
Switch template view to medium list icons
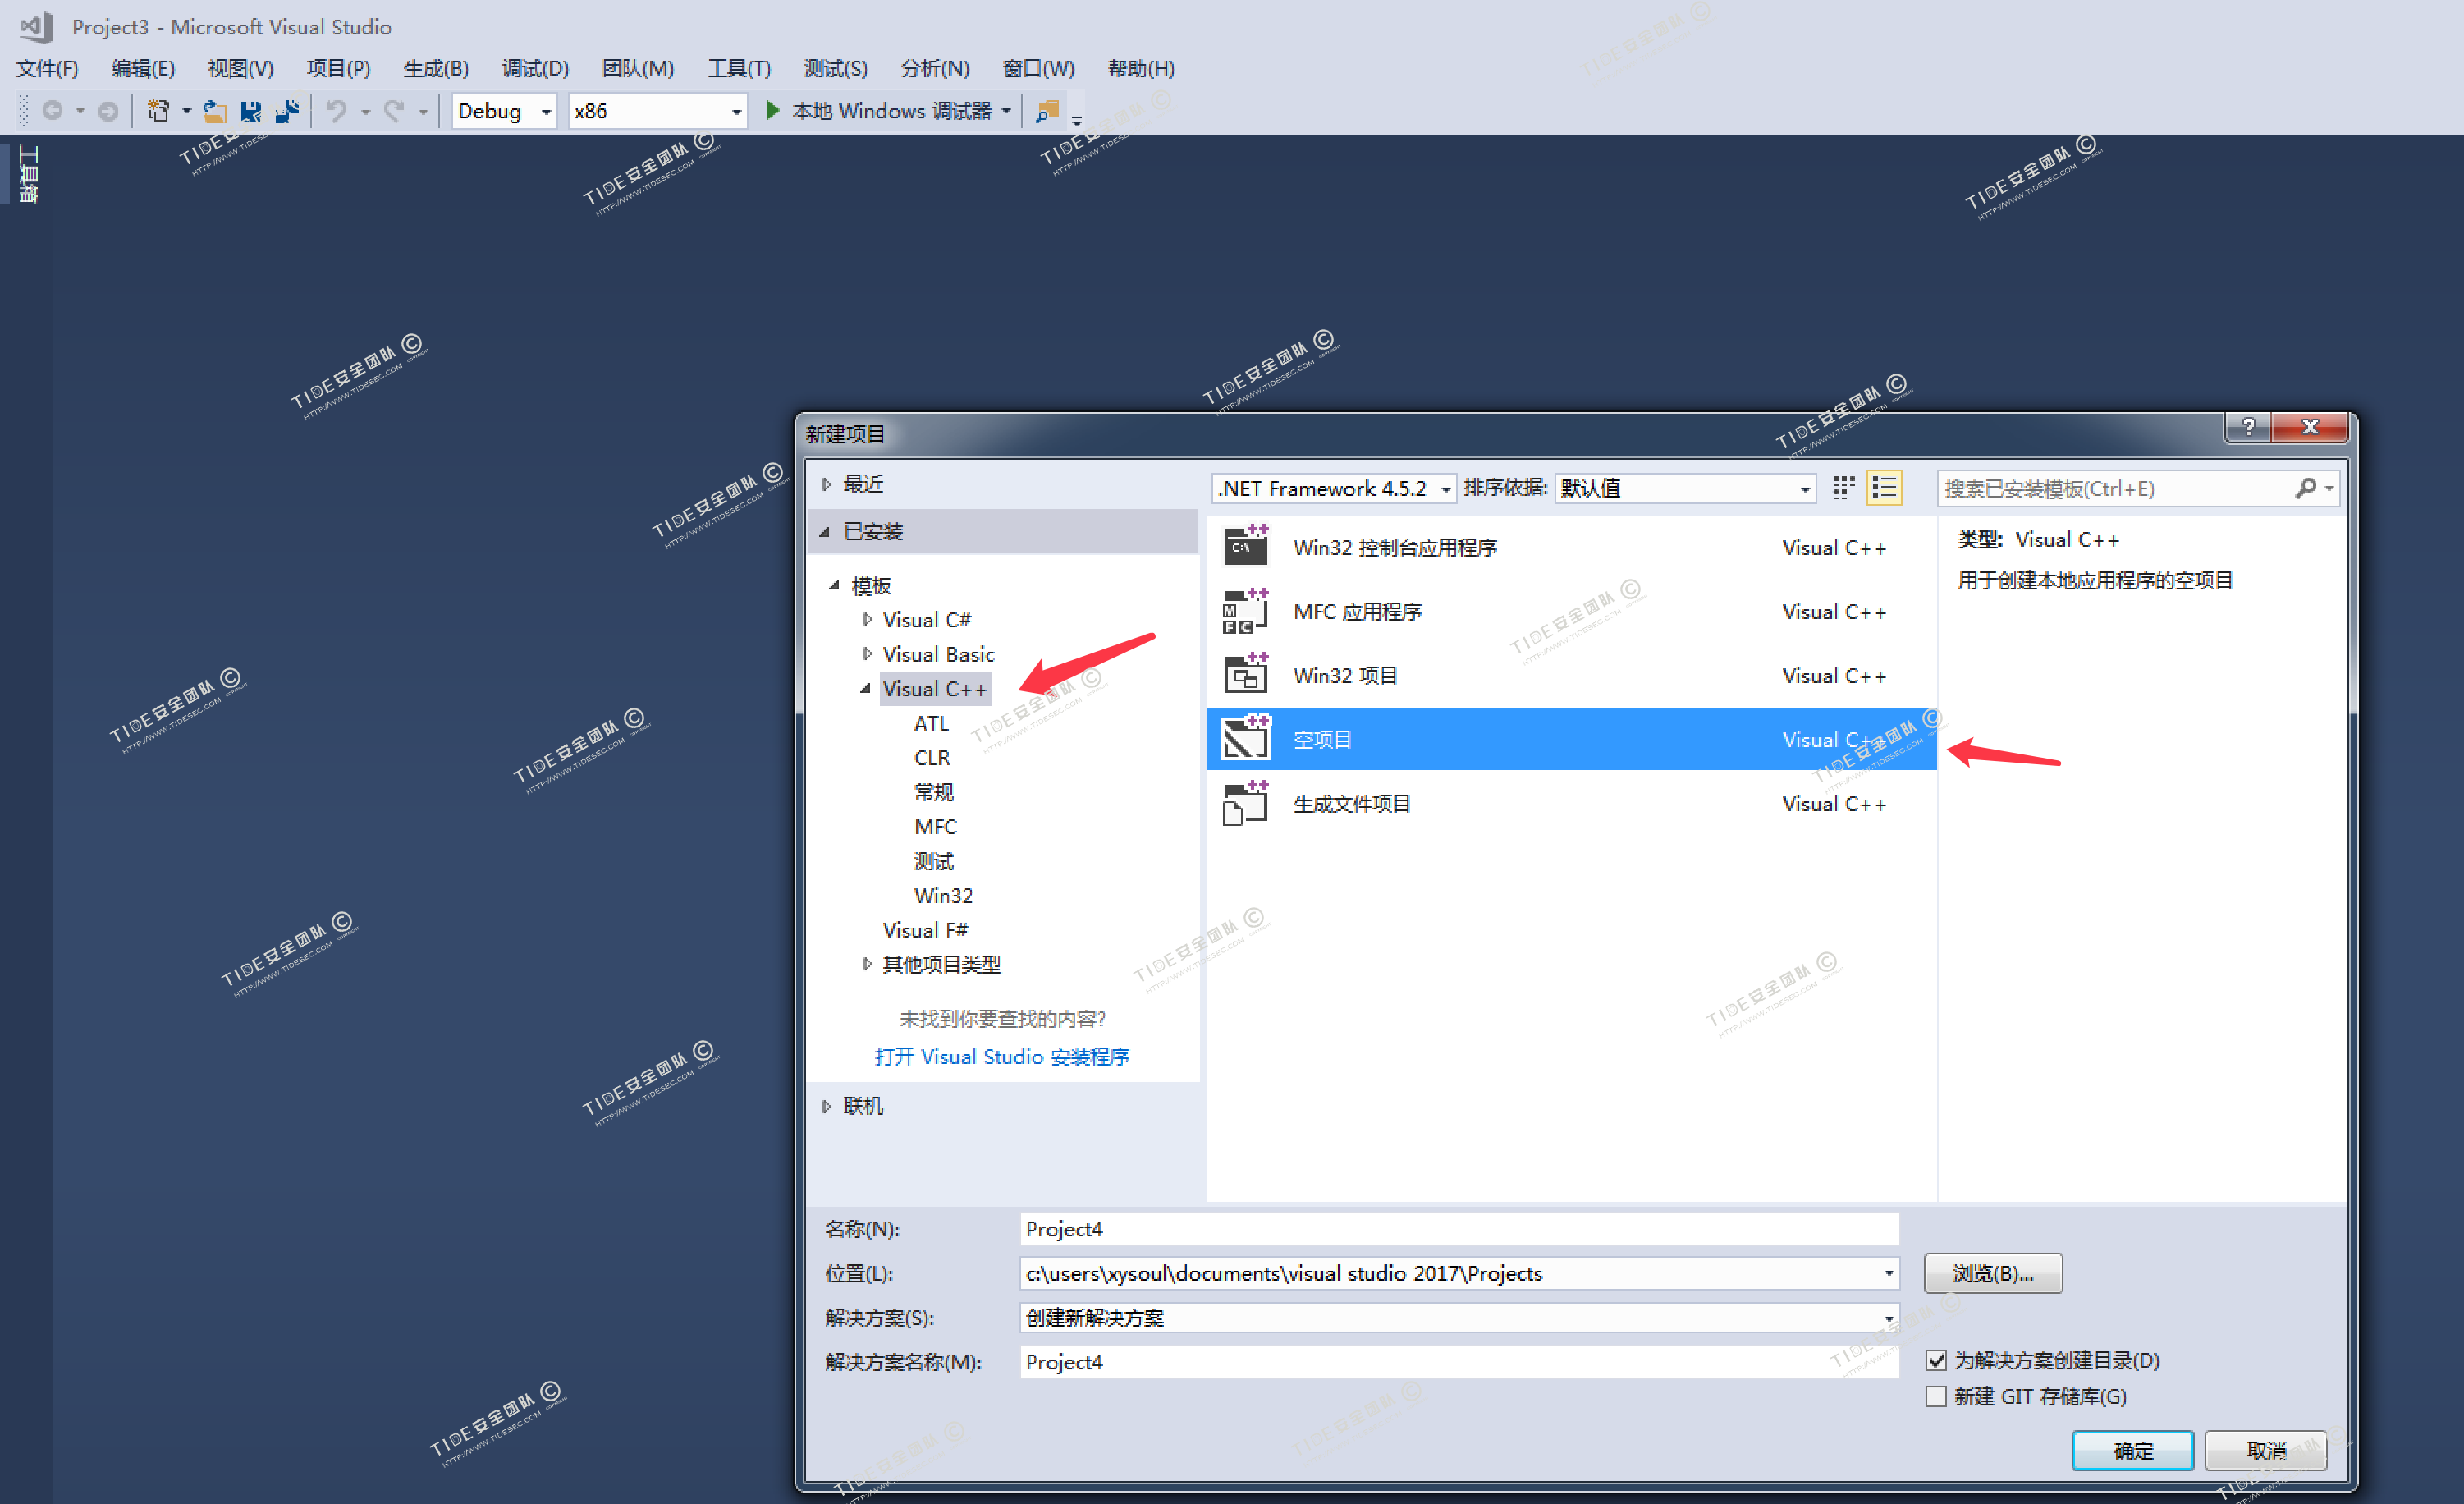click(x=1884, y=488)
